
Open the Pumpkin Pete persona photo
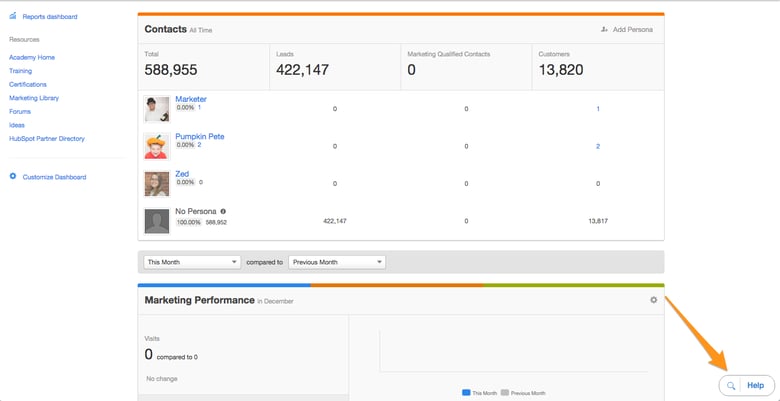(157, 146)
